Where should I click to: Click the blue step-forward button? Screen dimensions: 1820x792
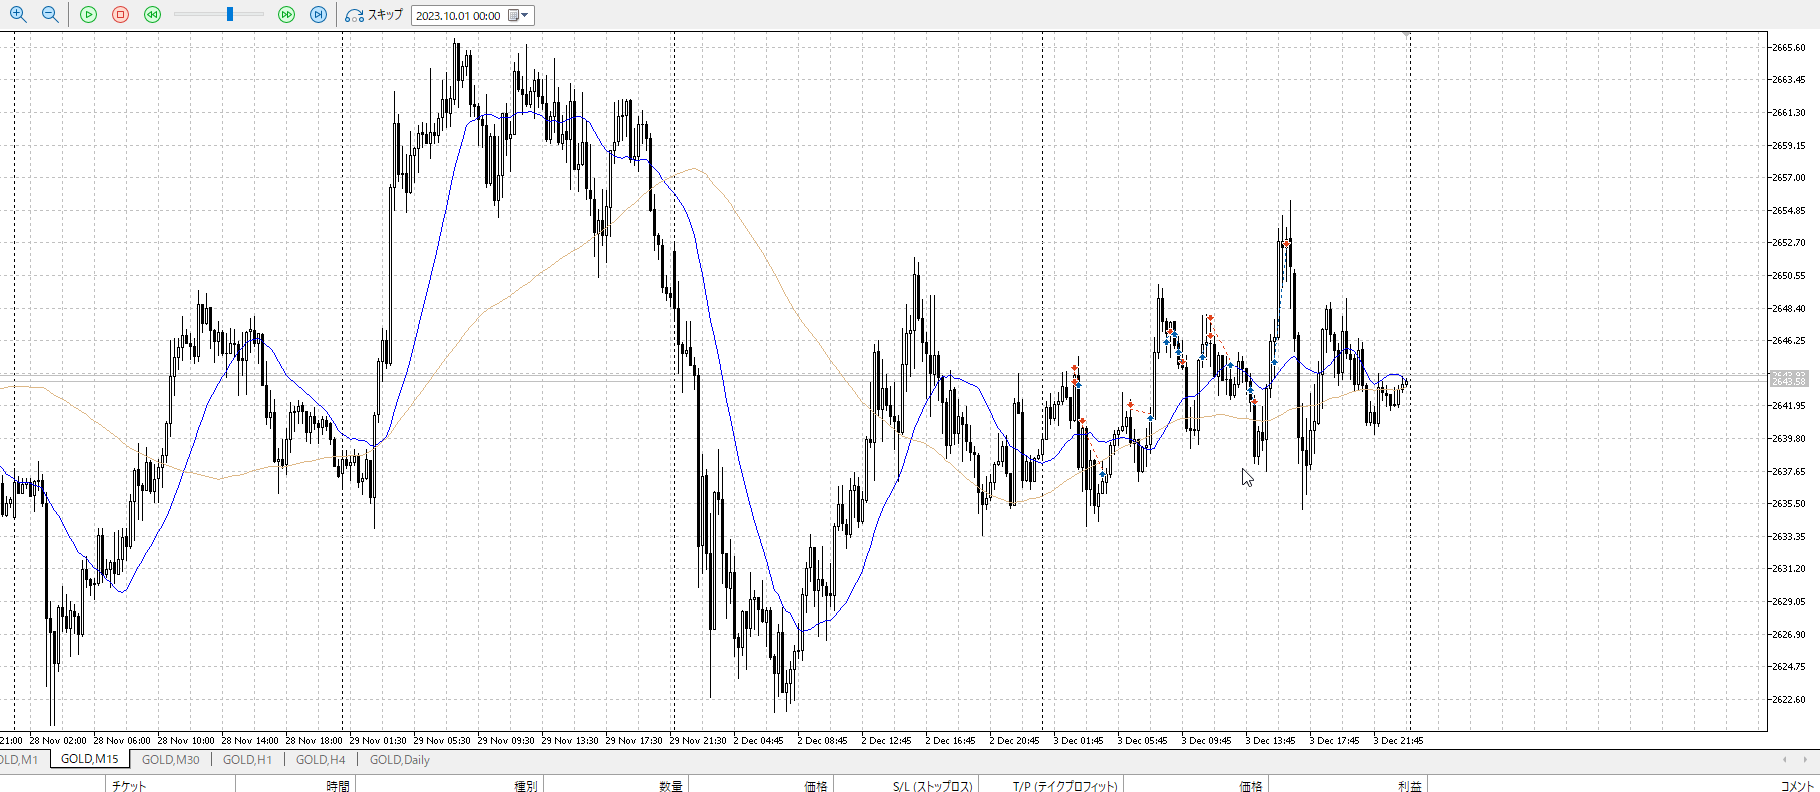pos(318,15)
